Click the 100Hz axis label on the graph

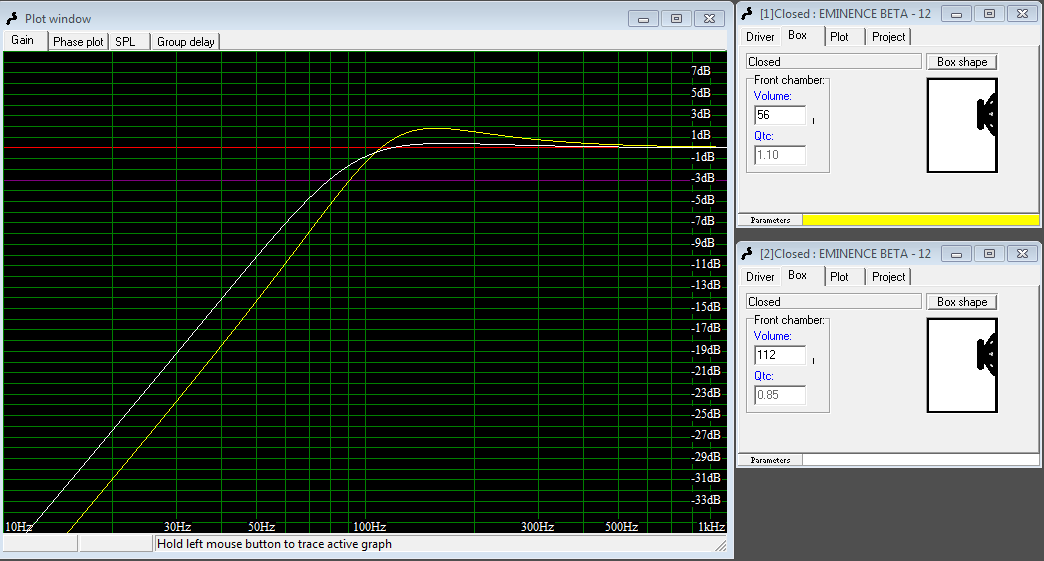(x=370, y=526)
